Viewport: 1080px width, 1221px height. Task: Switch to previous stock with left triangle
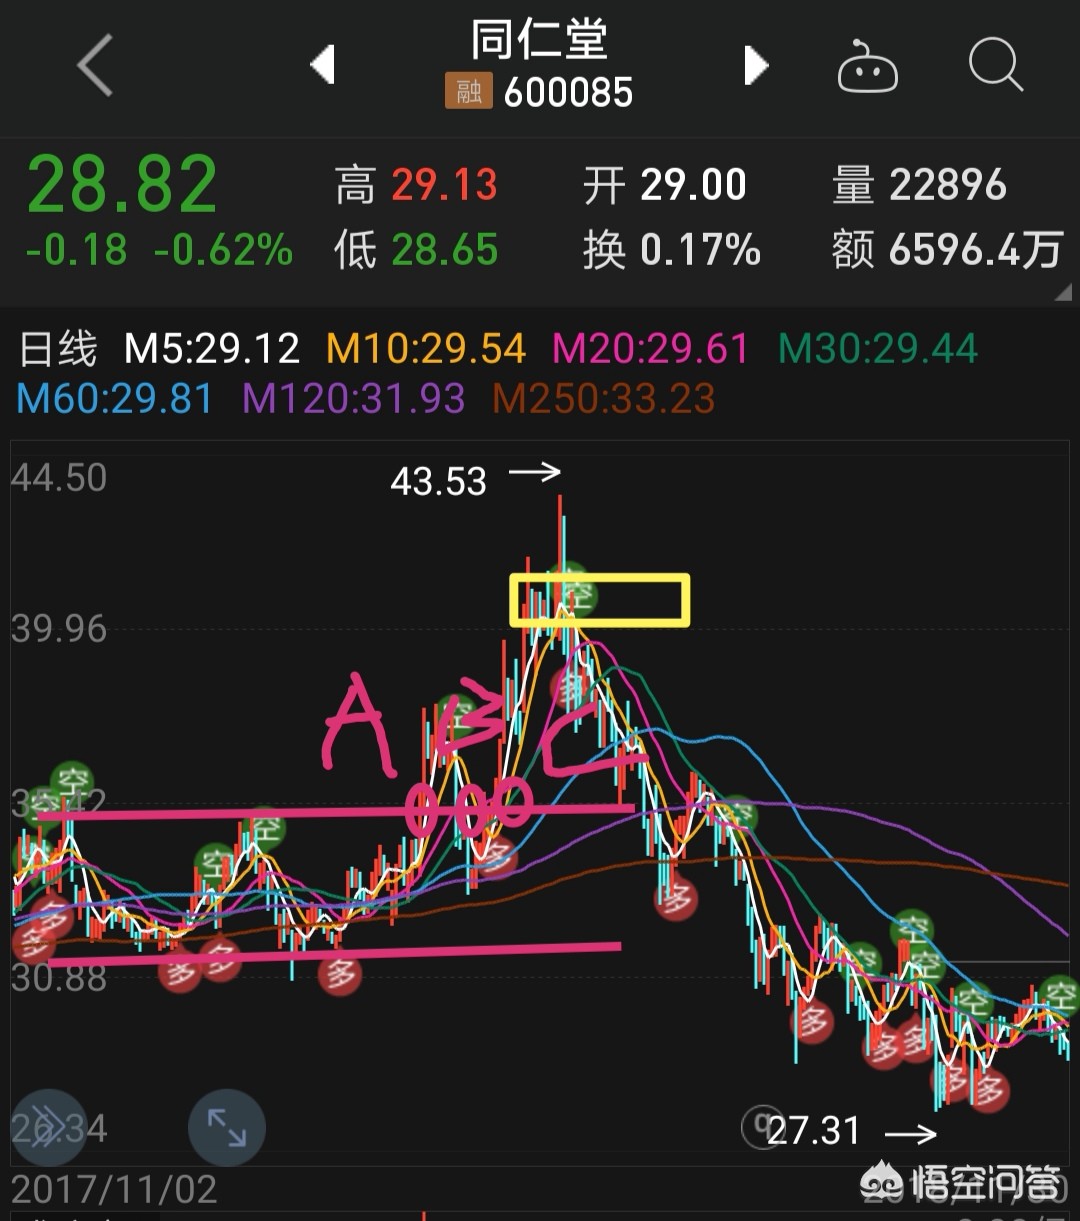coord(322,66)
